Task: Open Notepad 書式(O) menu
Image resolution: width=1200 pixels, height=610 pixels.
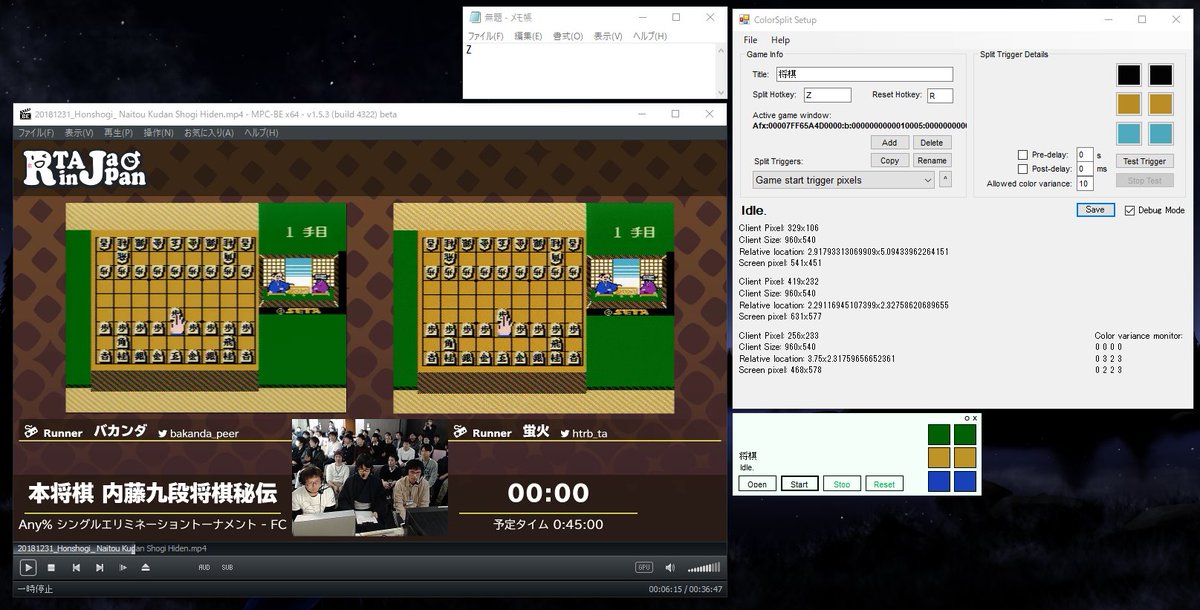Action: (x=568, y=36)
